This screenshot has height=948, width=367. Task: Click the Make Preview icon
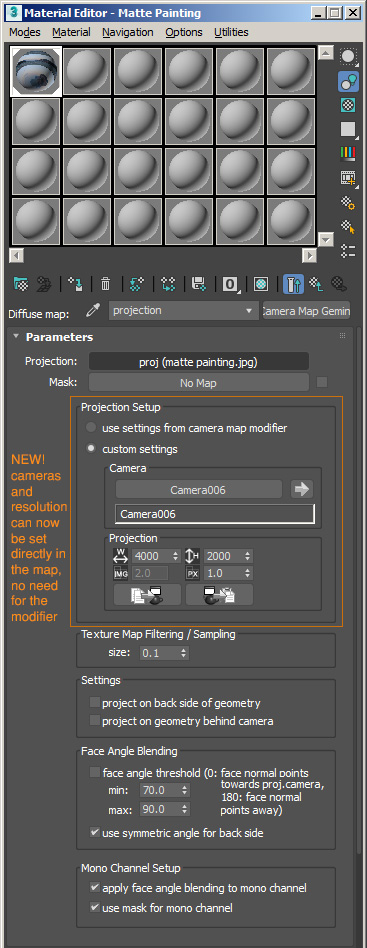(x=348, y=178)
